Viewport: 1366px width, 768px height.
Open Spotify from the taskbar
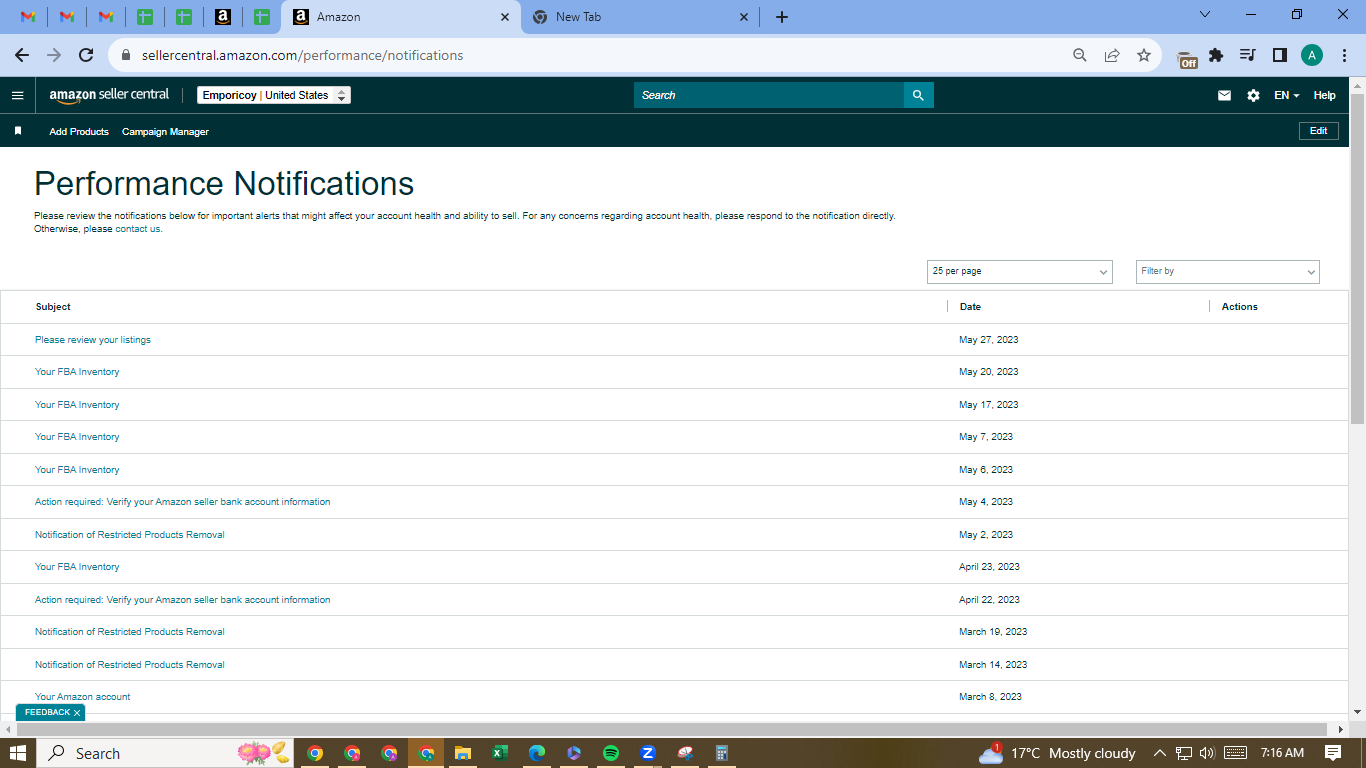coord(611,753)
